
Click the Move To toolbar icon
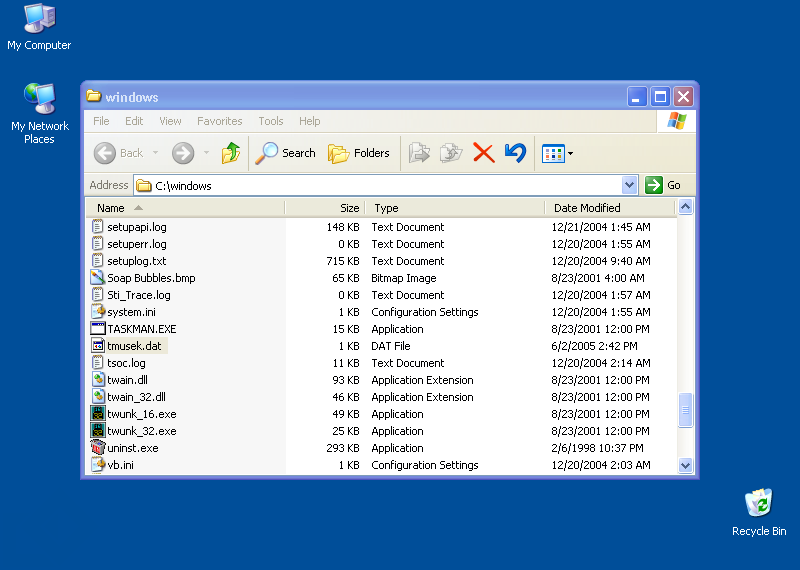point(419,153)
